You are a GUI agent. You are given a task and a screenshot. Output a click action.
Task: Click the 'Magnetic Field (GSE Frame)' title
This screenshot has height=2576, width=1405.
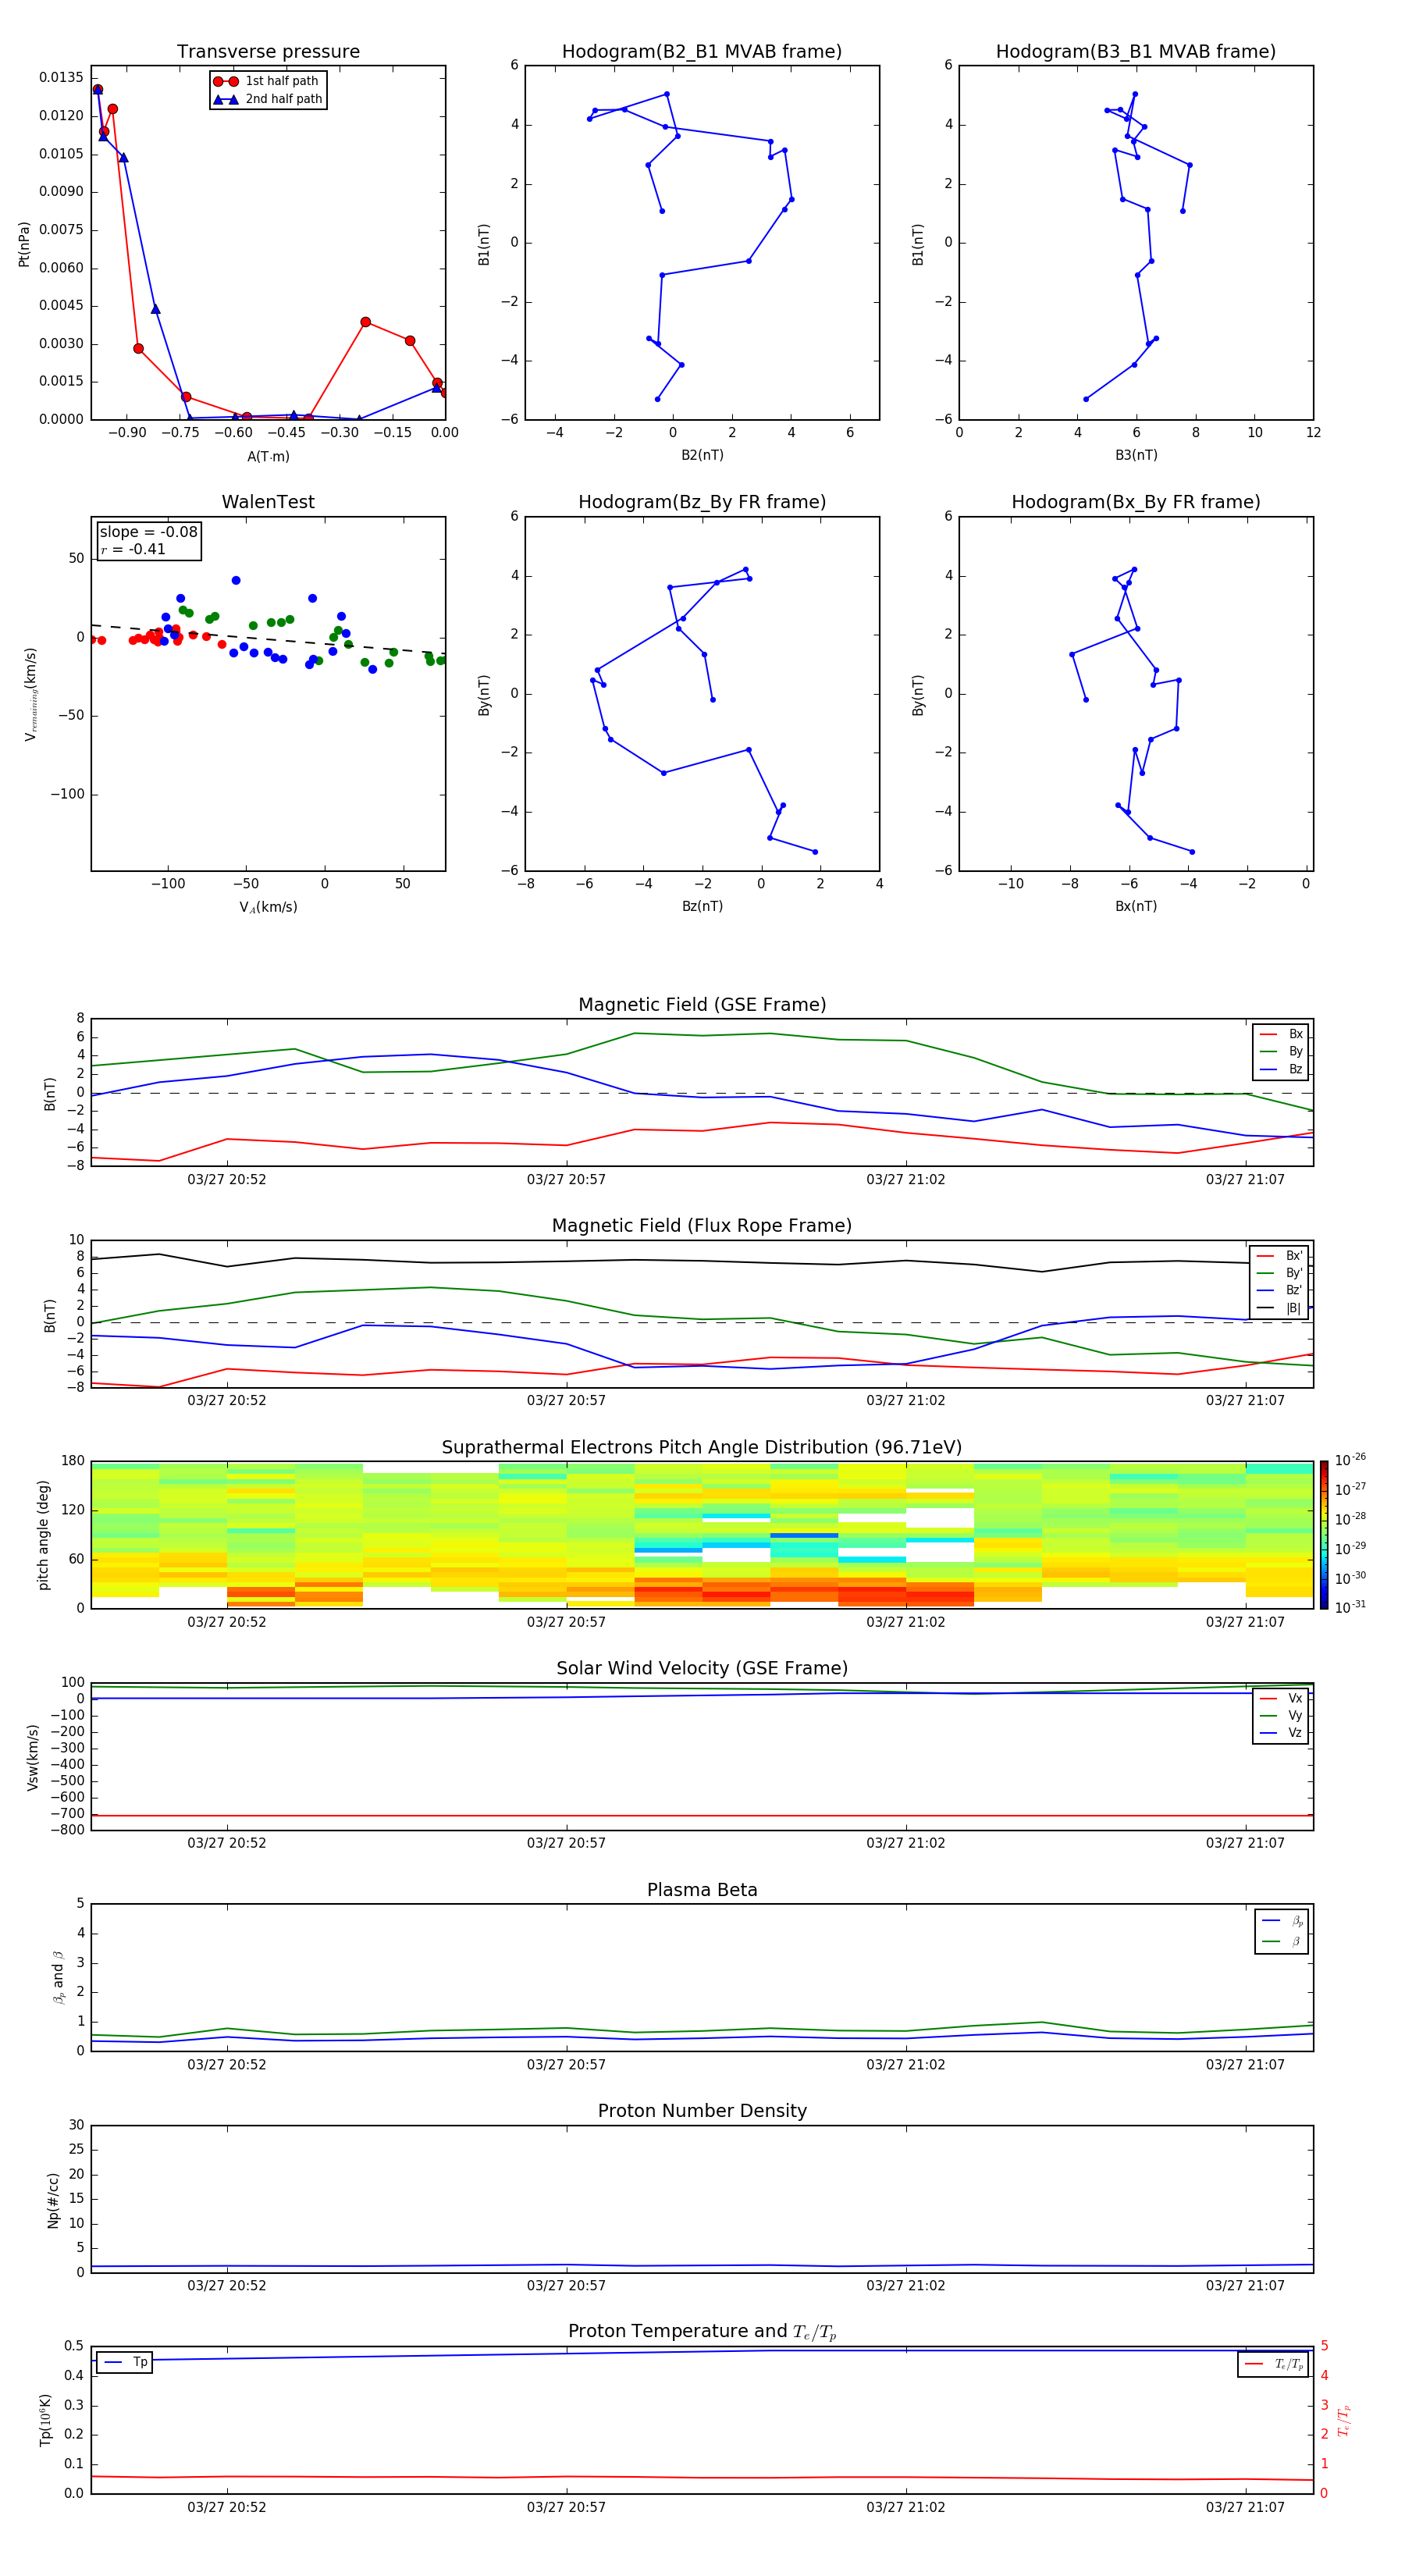(x=702, y=1005)
